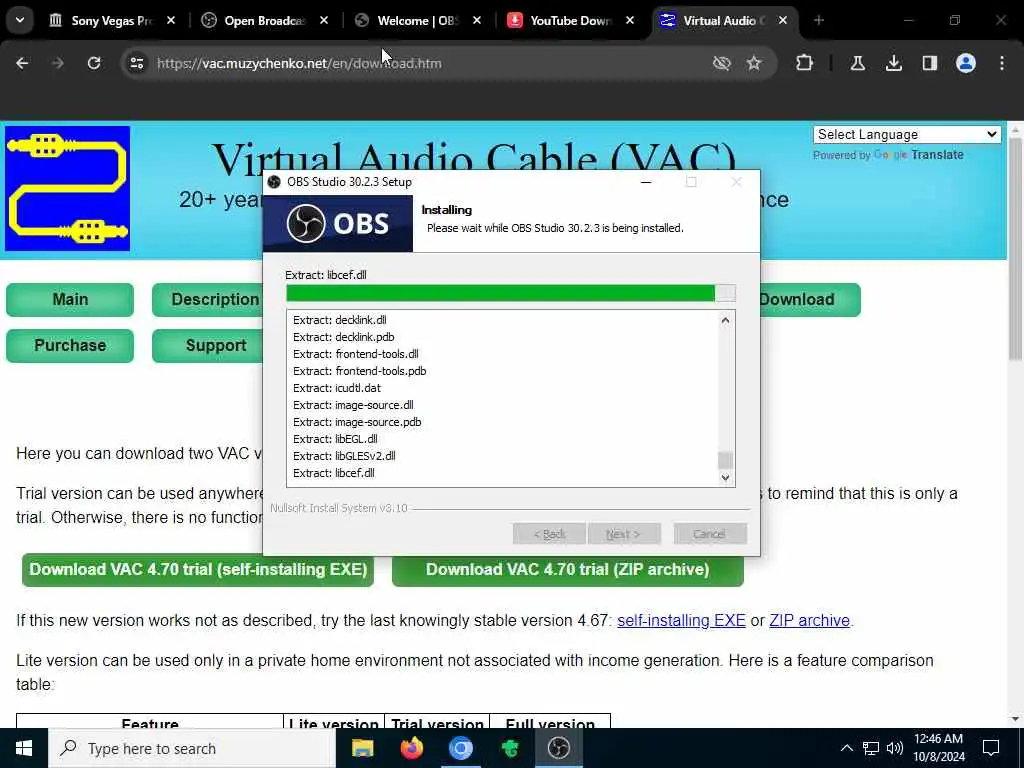Open browser downloads icon
The width and height of the screenshot is (1024, 768).
(x=894, y=63)
